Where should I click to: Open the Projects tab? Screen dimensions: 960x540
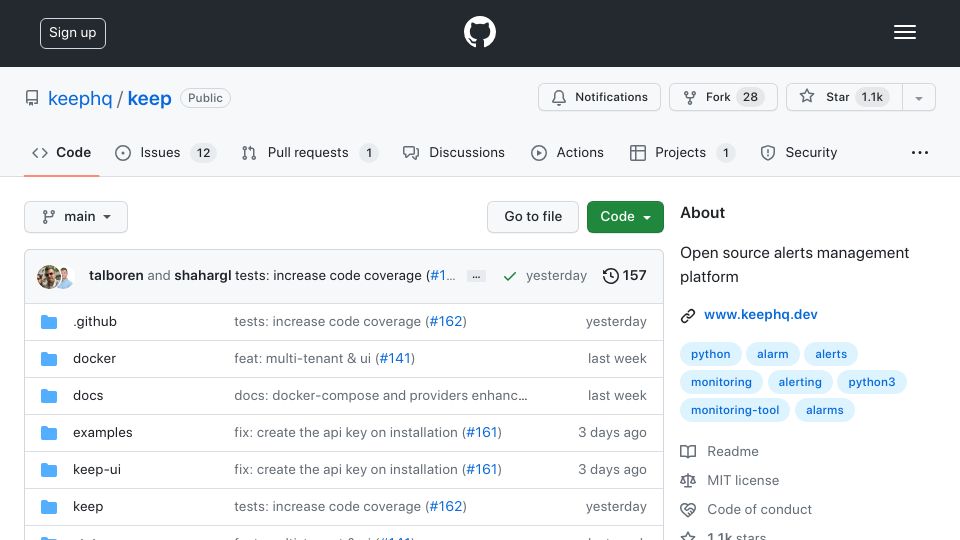pos(682,152)
